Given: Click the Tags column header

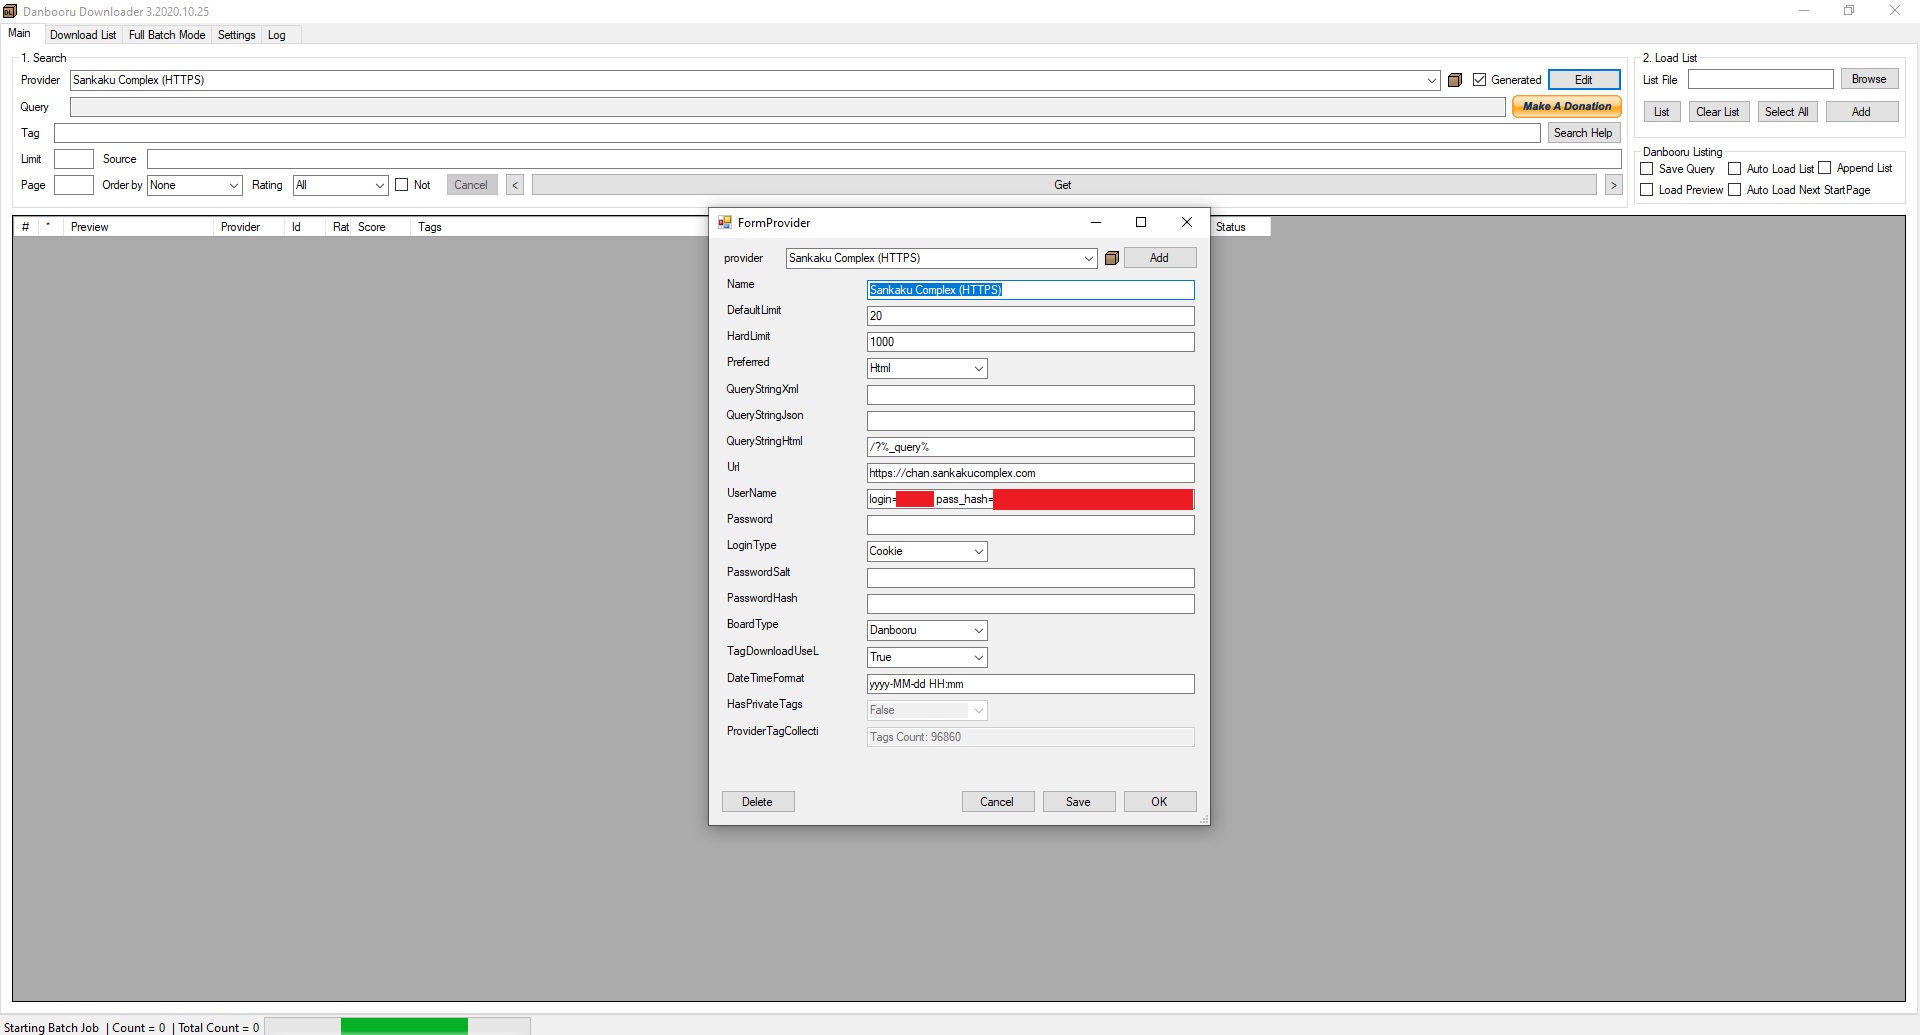Looking at the screenshot, I should (560, 227).
